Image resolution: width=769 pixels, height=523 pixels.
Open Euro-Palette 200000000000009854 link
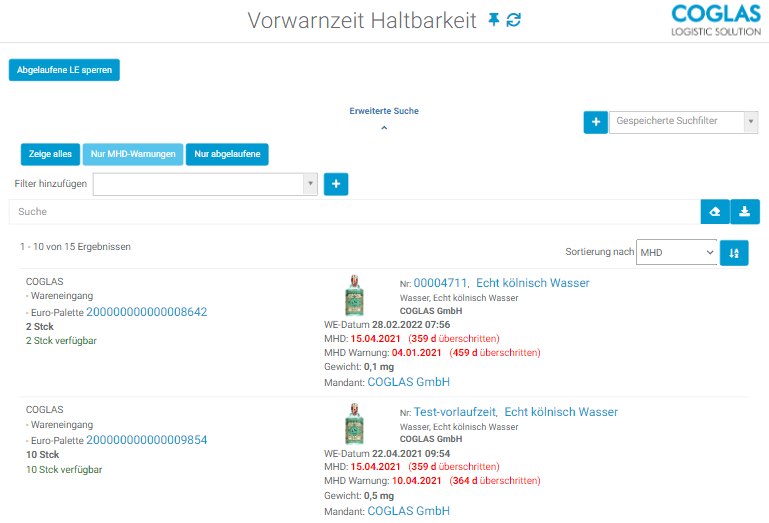(147, 440)
